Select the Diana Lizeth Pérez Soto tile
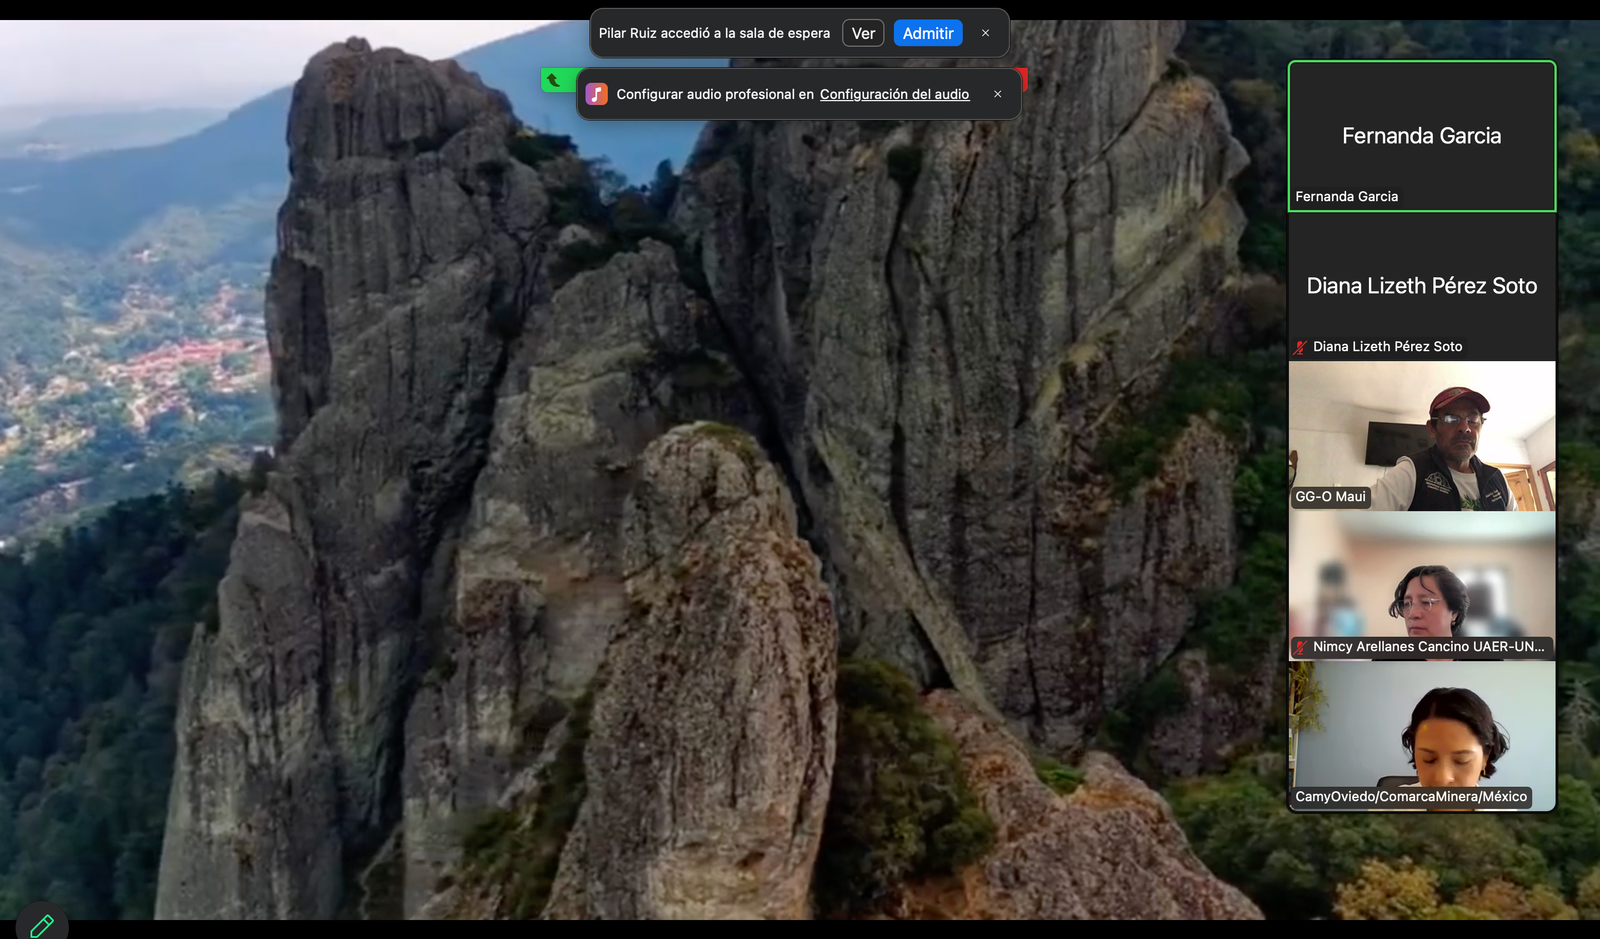This screenshot has height=939, width=1600. pos(1422,286)
